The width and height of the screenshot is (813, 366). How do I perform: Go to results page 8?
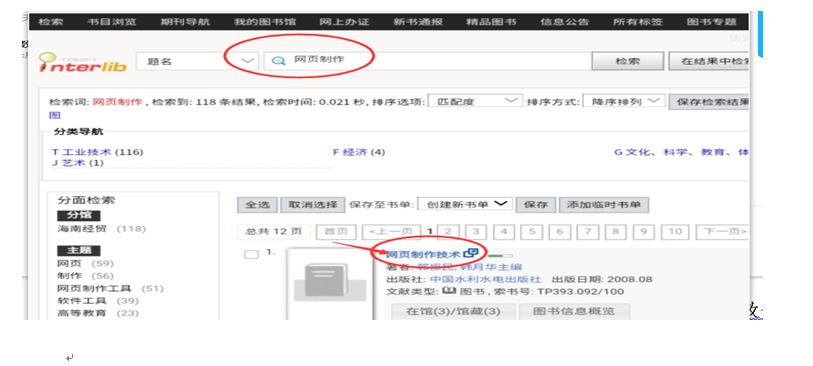(x=616, y=231)
